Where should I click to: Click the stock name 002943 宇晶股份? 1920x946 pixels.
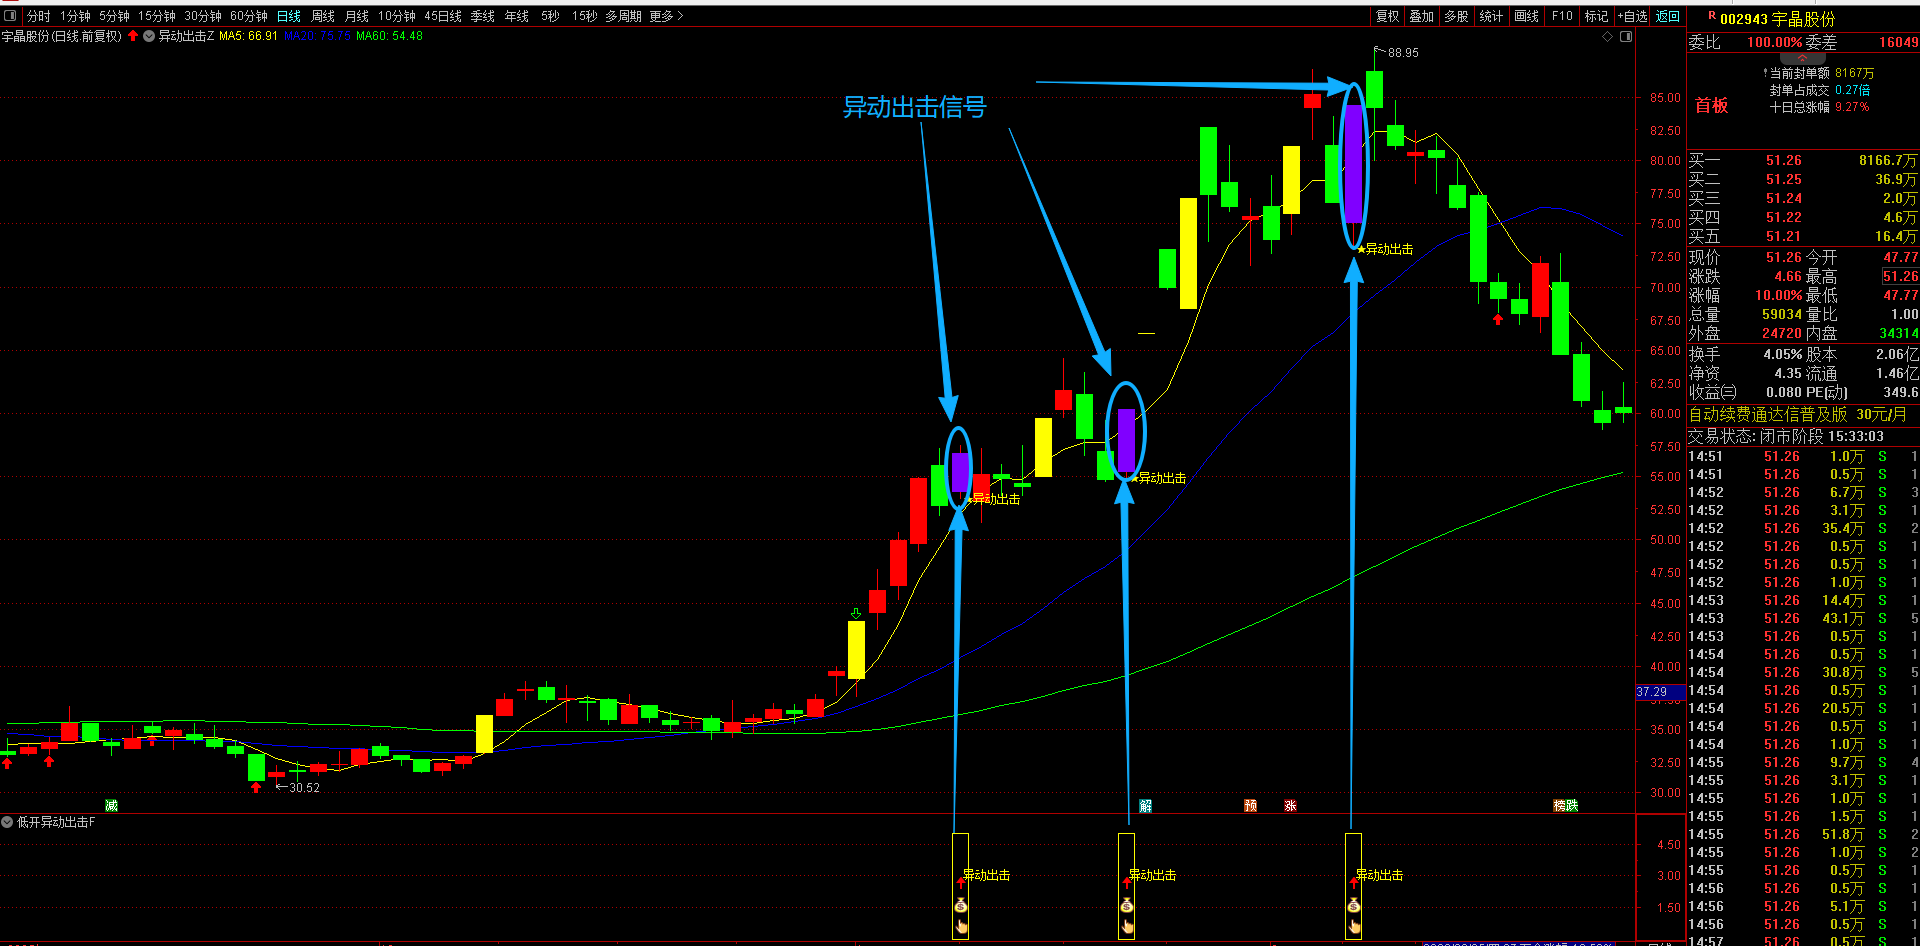point(1778,19)
